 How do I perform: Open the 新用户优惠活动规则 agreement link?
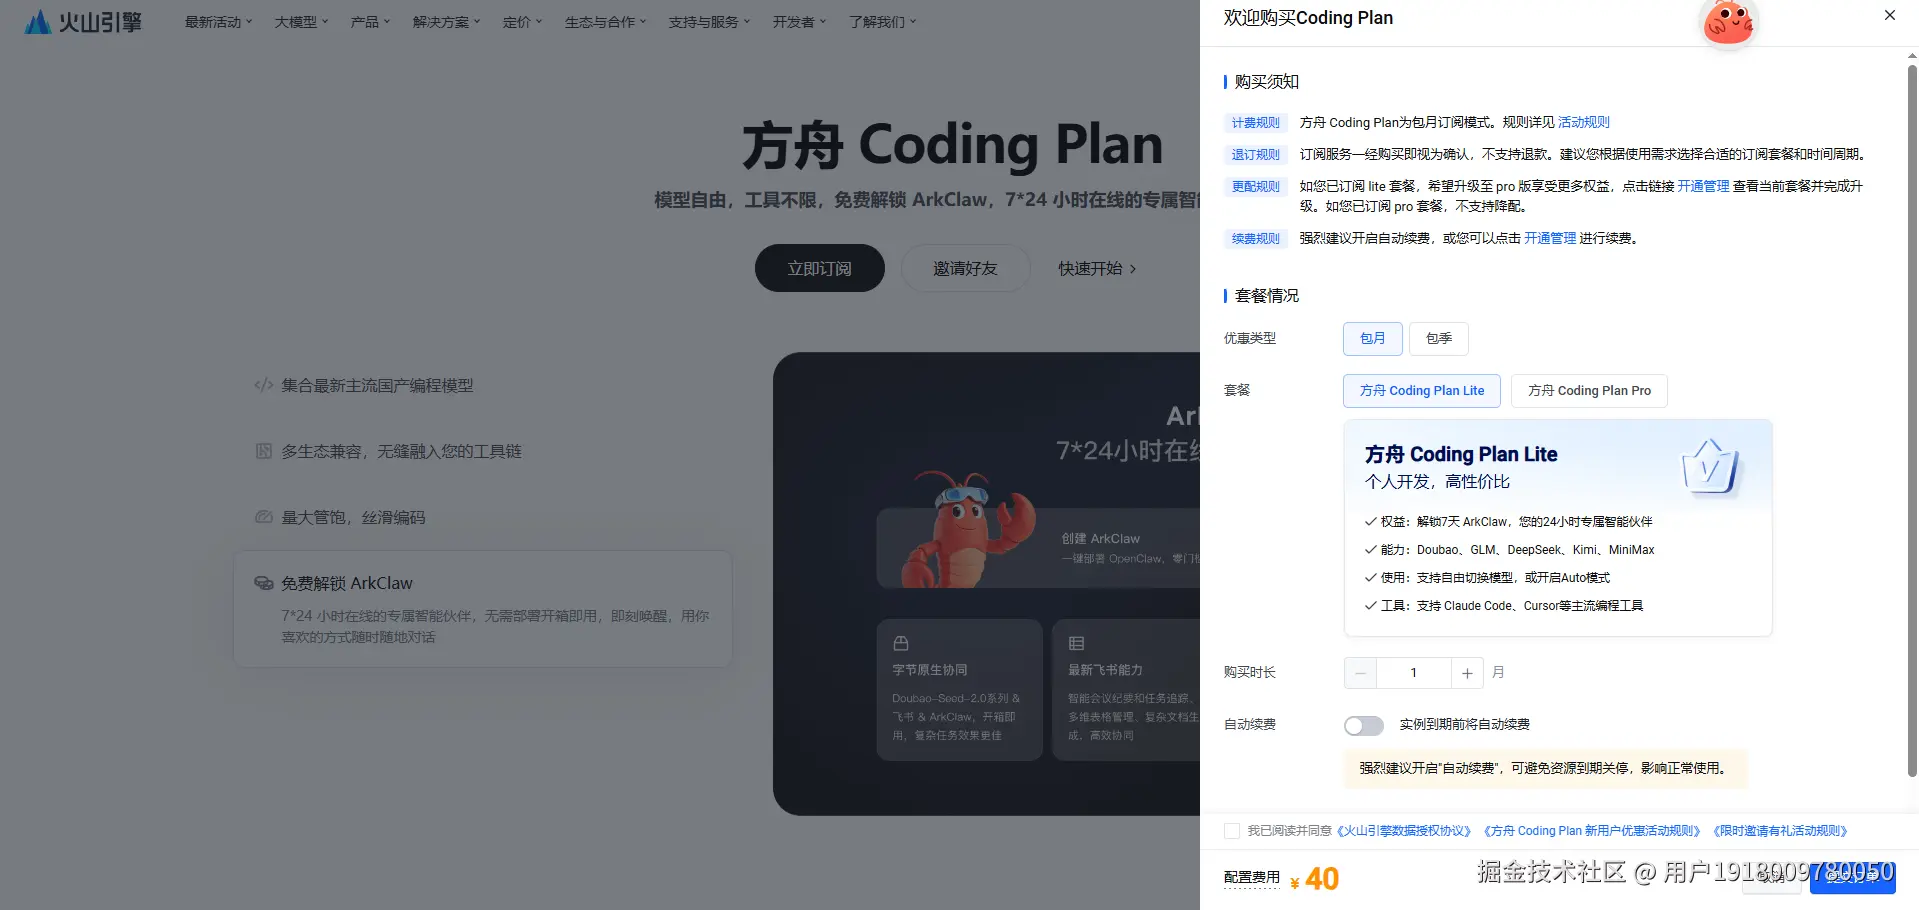(1592, 831)
